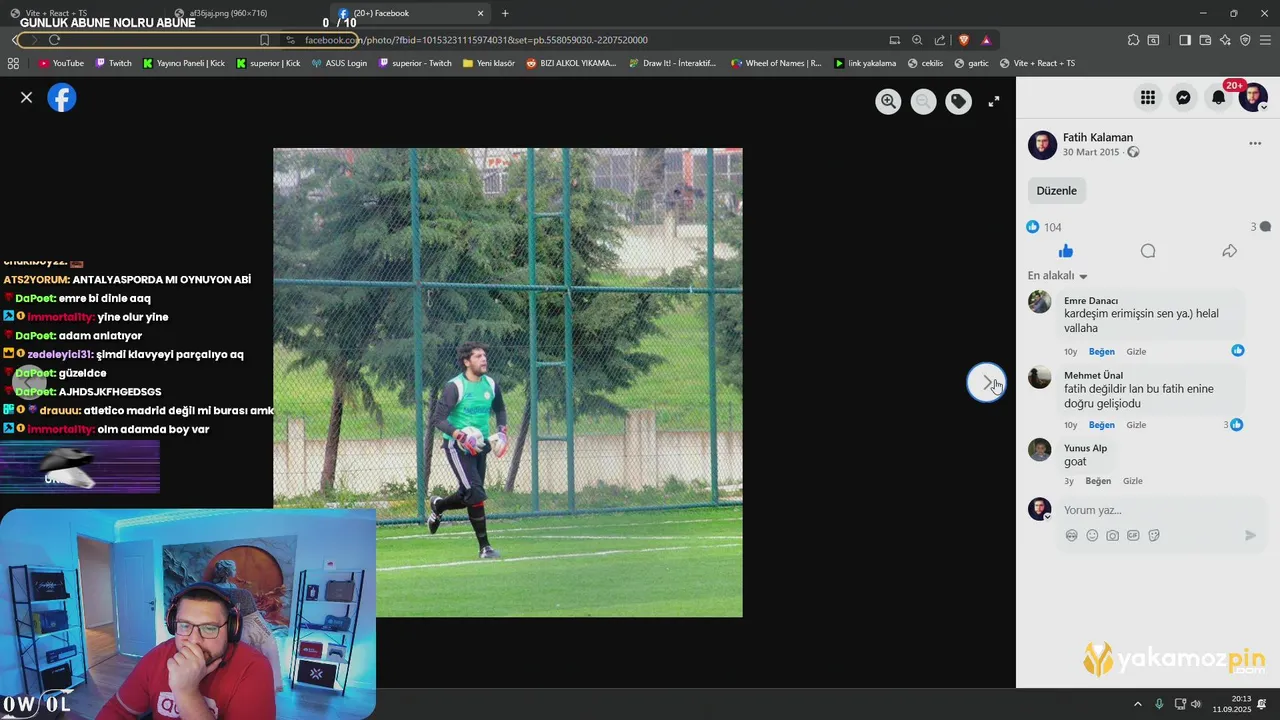The width and height of the screenshot is (1280, 720).
Task: Open browser extensions puzzle icon
Action: click(1133, 40)
